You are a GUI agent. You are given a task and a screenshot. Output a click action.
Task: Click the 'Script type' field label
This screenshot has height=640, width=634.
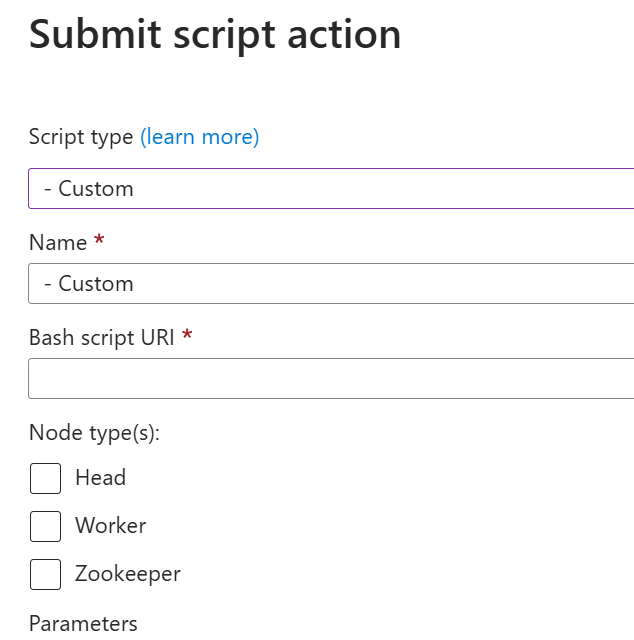click(81, 137)
